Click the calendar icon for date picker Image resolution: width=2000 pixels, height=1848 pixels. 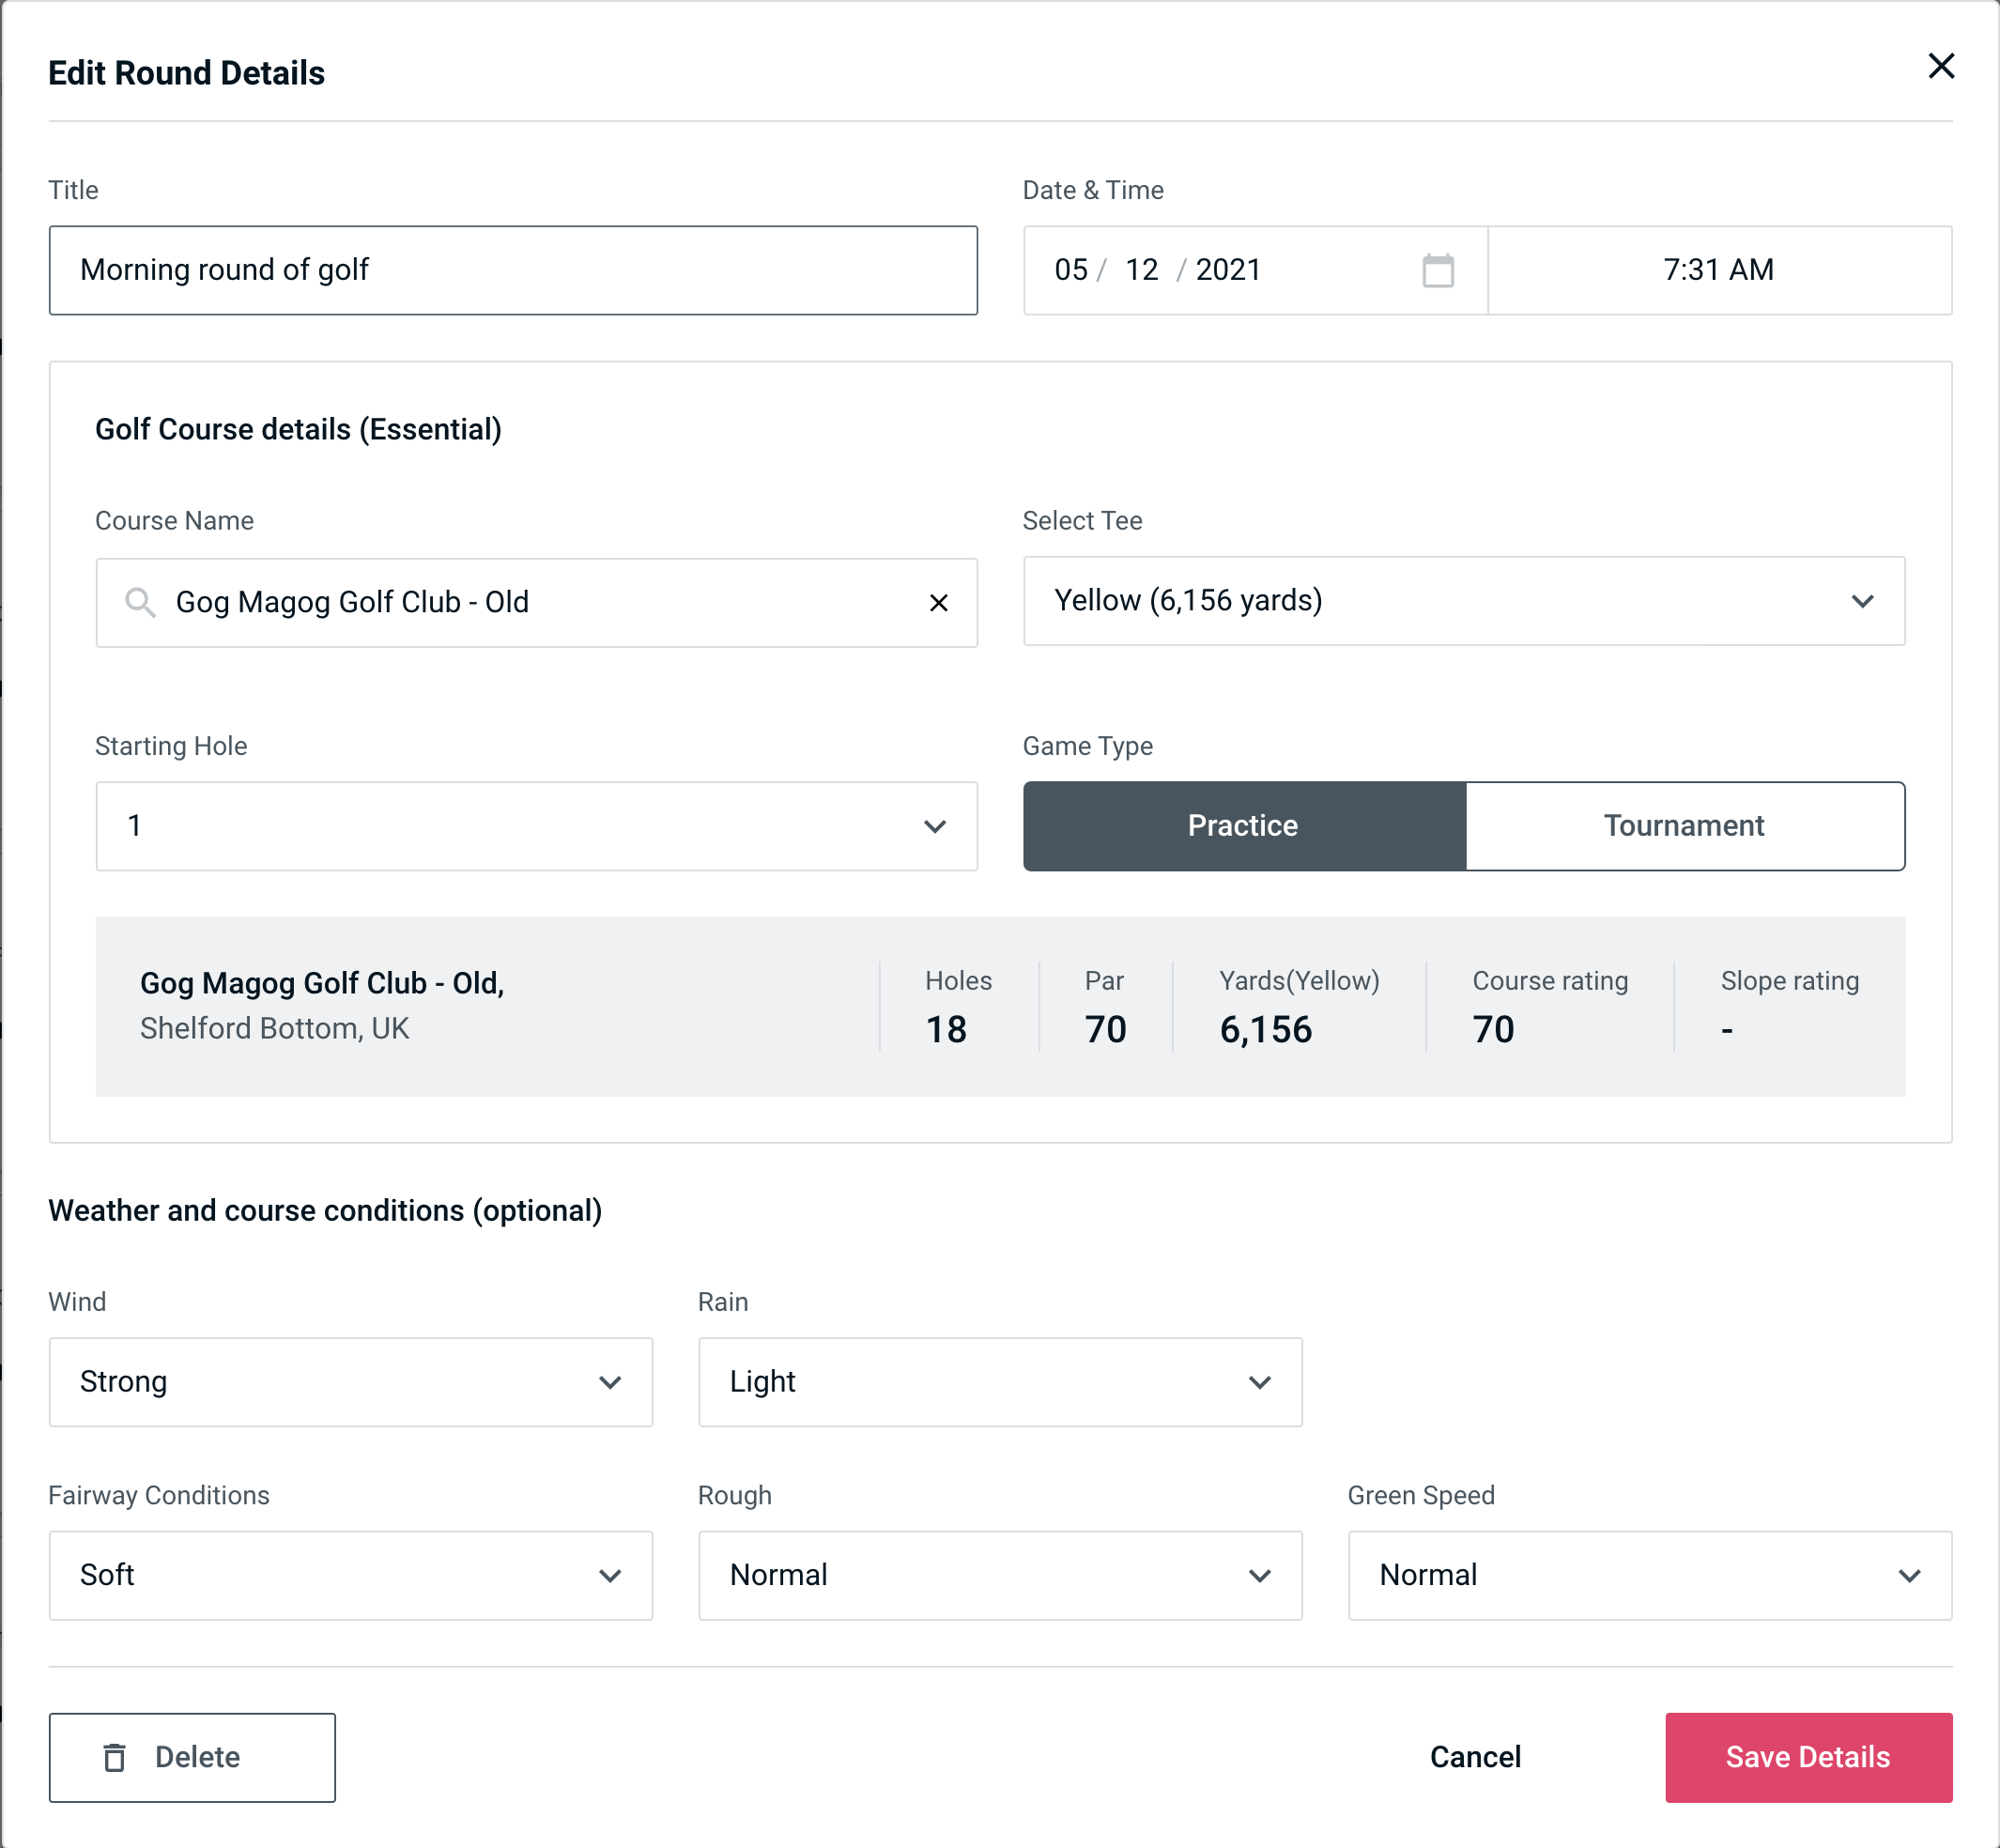1436,270
